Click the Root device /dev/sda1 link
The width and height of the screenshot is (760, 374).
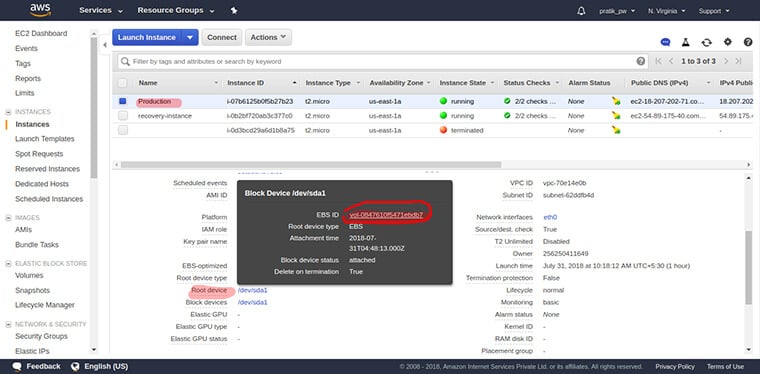(253, 290)
